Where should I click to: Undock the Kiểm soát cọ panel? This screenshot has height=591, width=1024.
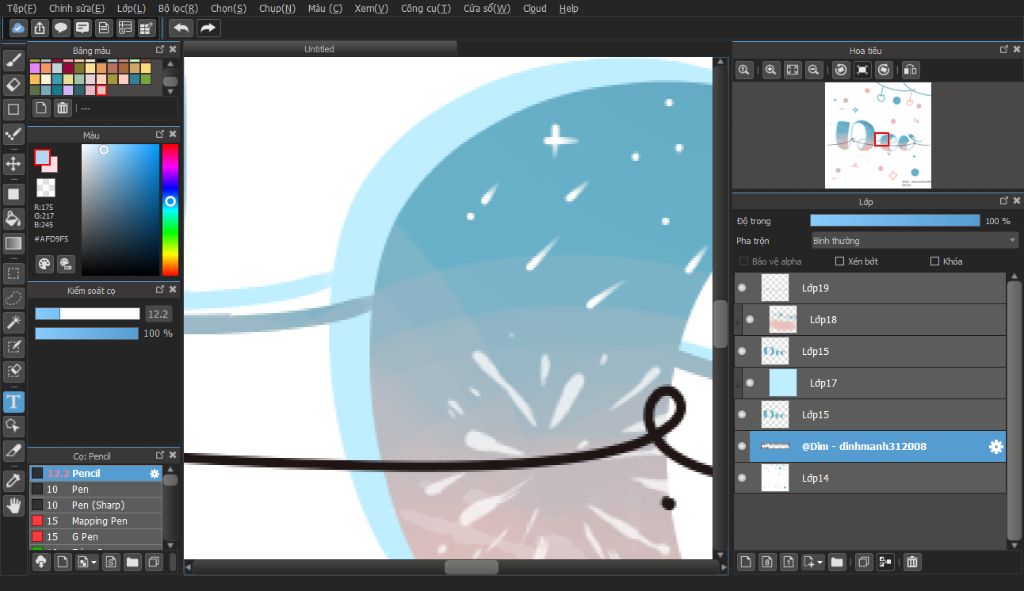(x=160, y=289)
